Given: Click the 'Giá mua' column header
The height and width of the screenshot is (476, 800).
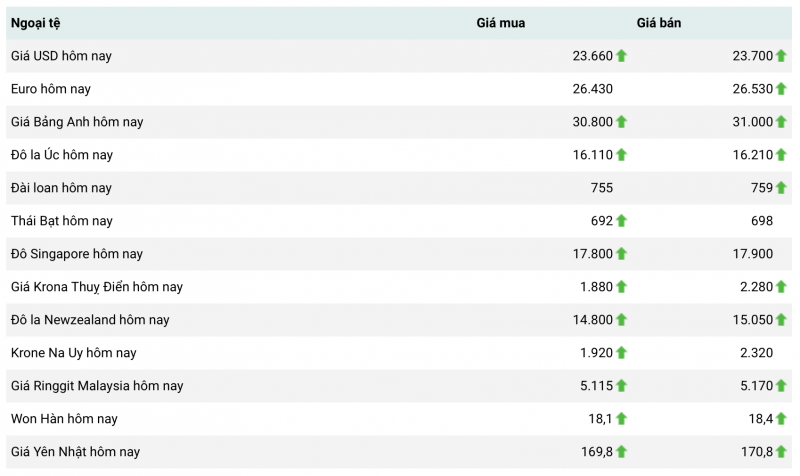Looking at the screenshot, I should point(500,23).
